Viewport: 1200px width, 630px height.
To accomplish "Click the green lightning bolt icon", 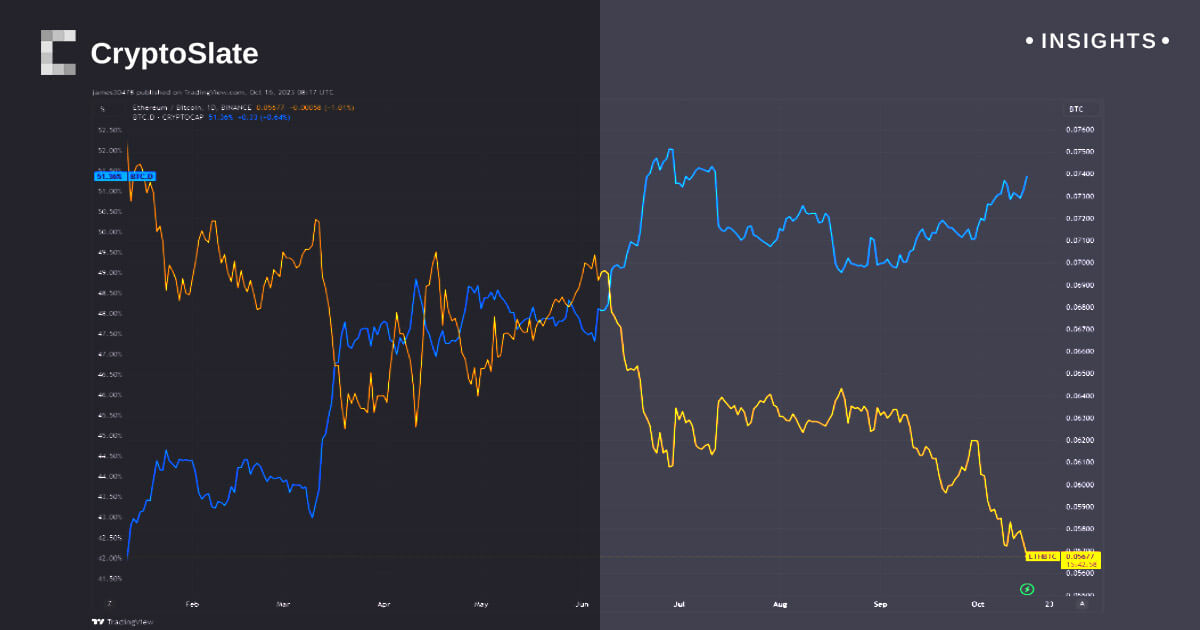I will tap(1026, 589).
